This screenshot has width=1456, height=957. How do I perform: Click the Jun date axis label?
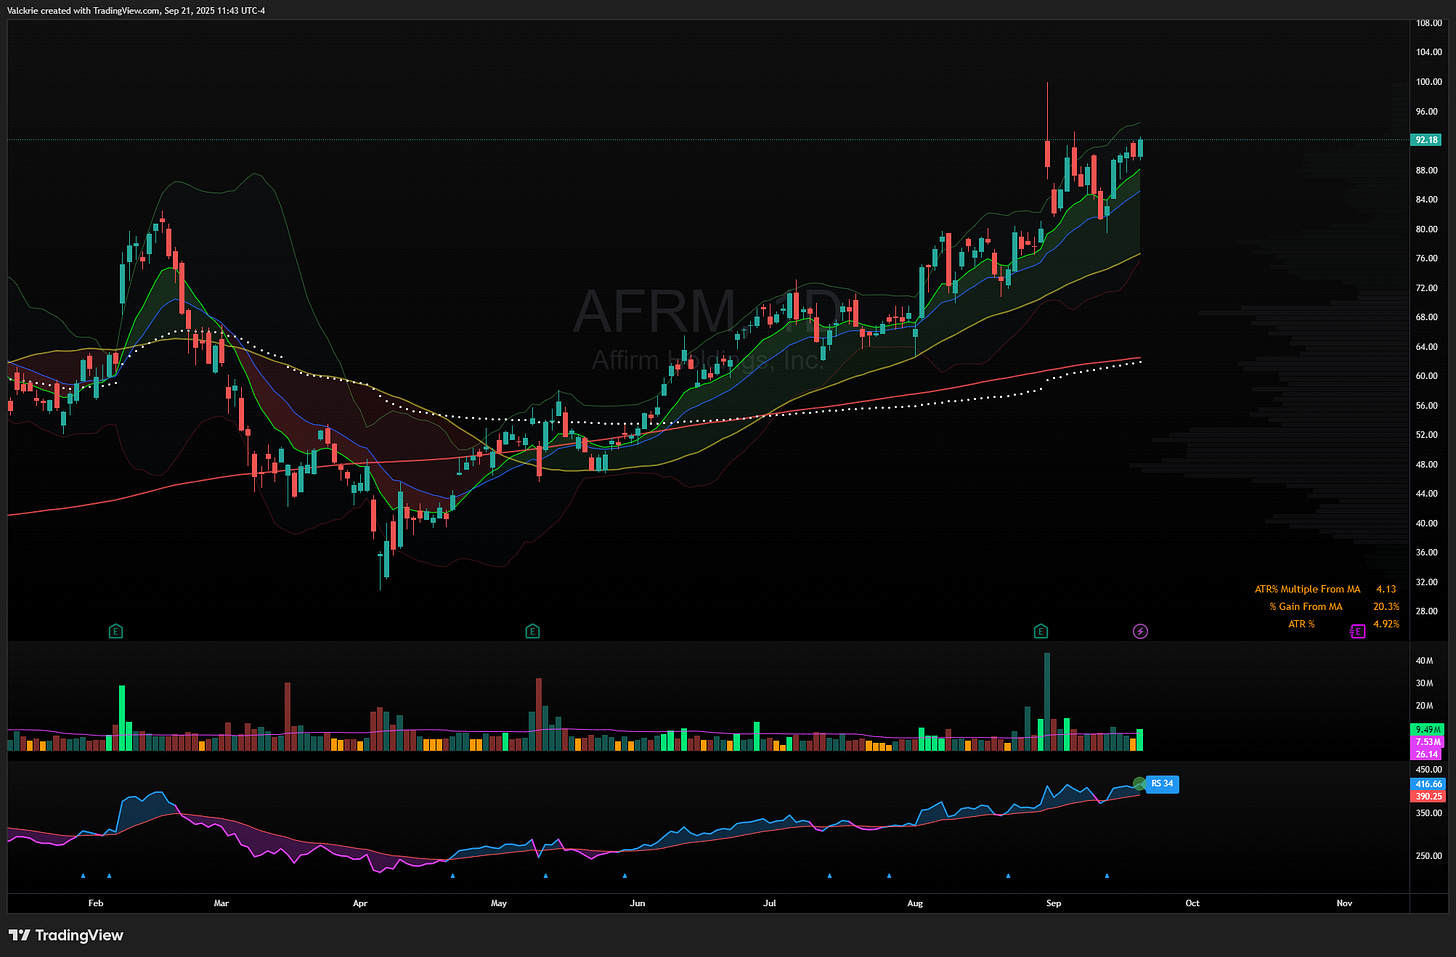[637, 903]
